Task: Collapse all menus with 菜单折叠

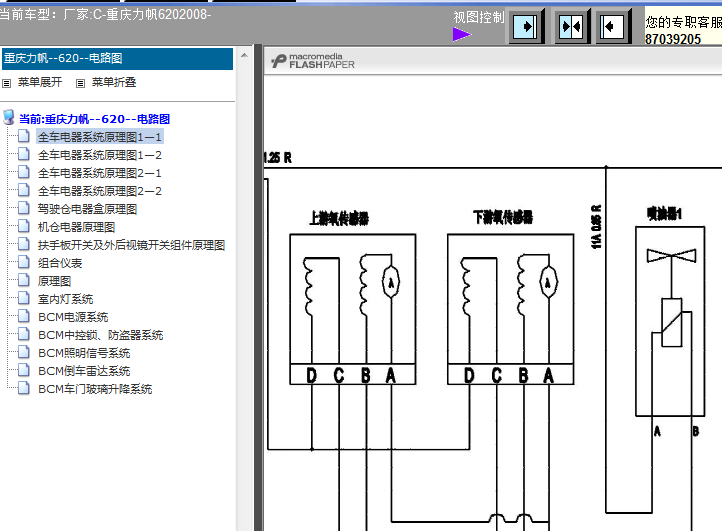Action: point(114,82)
